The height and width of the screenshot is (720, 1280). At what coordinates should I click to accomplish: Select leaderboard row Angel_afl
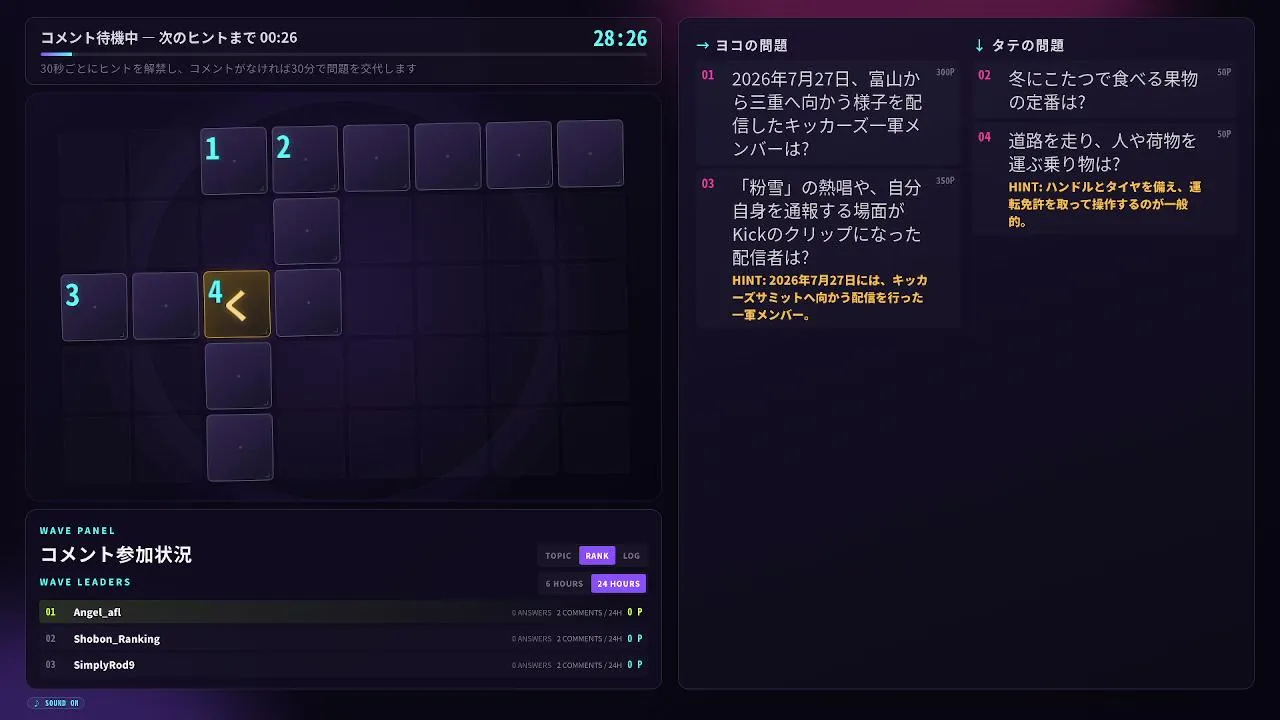(343, 612)
